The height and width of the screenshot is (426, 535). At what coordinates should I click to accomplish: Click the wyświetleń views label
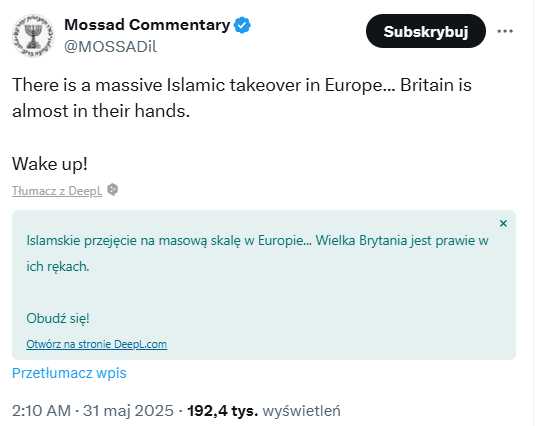[301, 411]
